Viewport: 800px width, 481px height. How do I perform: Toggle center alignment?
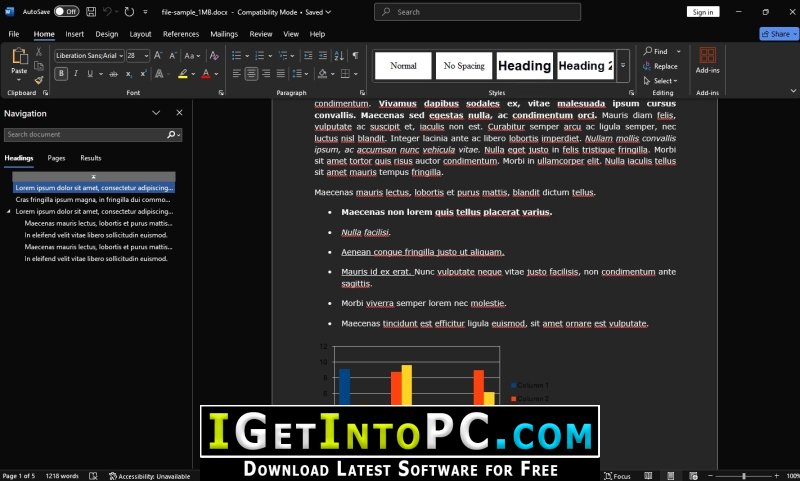click(x=251, y=74)
